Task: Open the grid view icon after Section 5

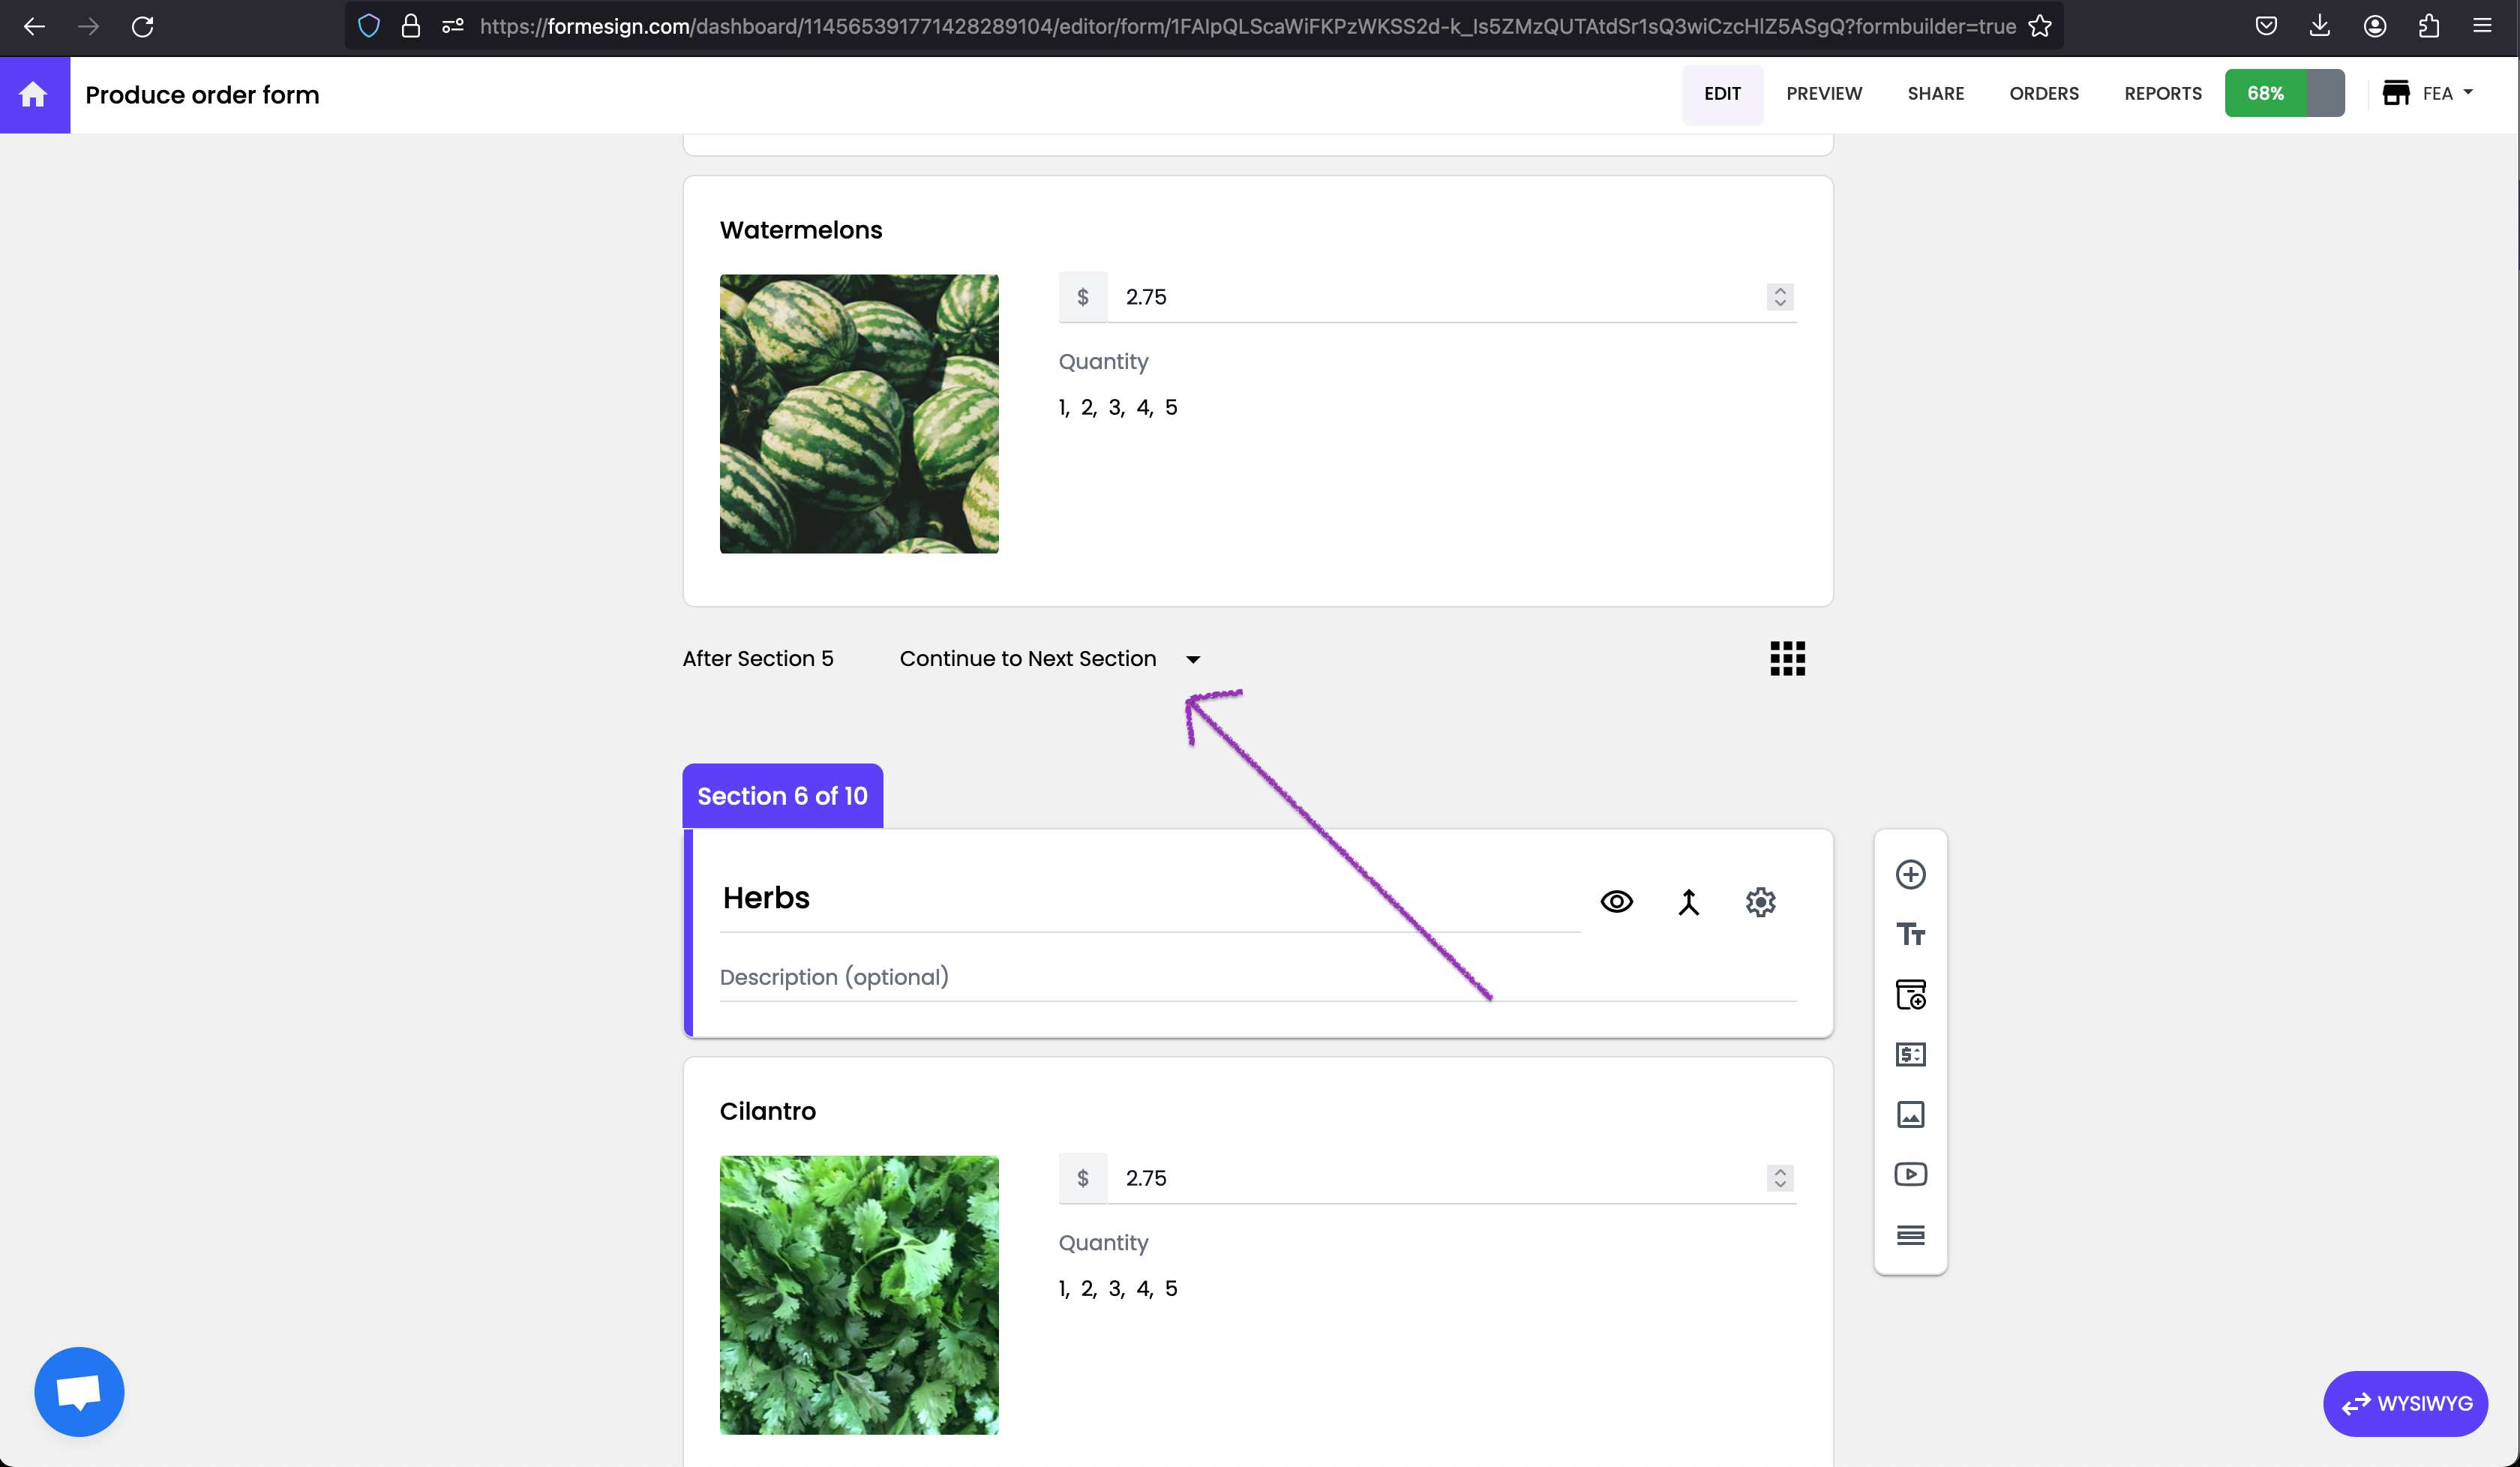Action: (1787, 659)
